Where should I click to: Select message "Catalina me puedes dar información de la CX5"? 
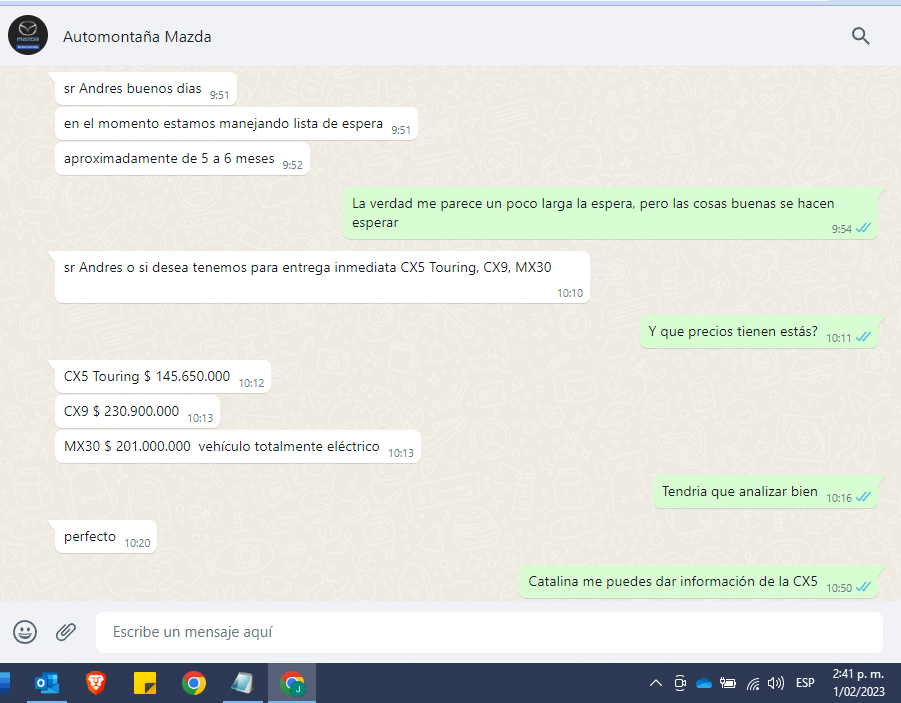698,582
